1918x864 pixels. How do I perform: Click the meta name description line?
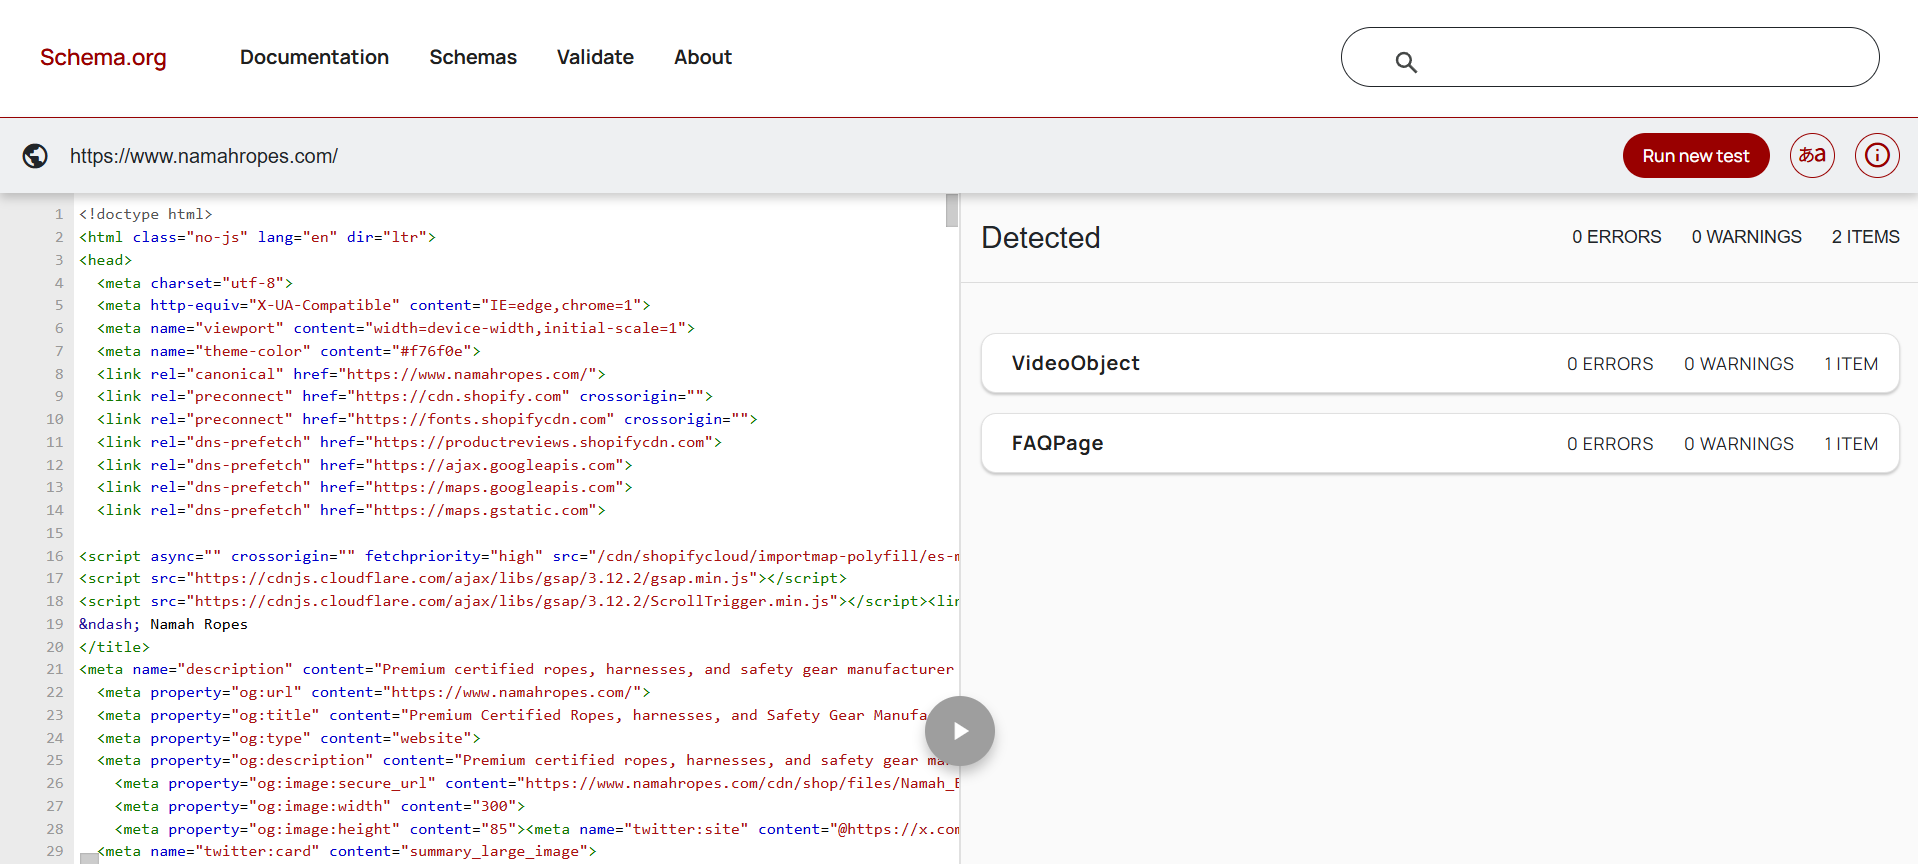pyautogui.click(x=516, y=669)
